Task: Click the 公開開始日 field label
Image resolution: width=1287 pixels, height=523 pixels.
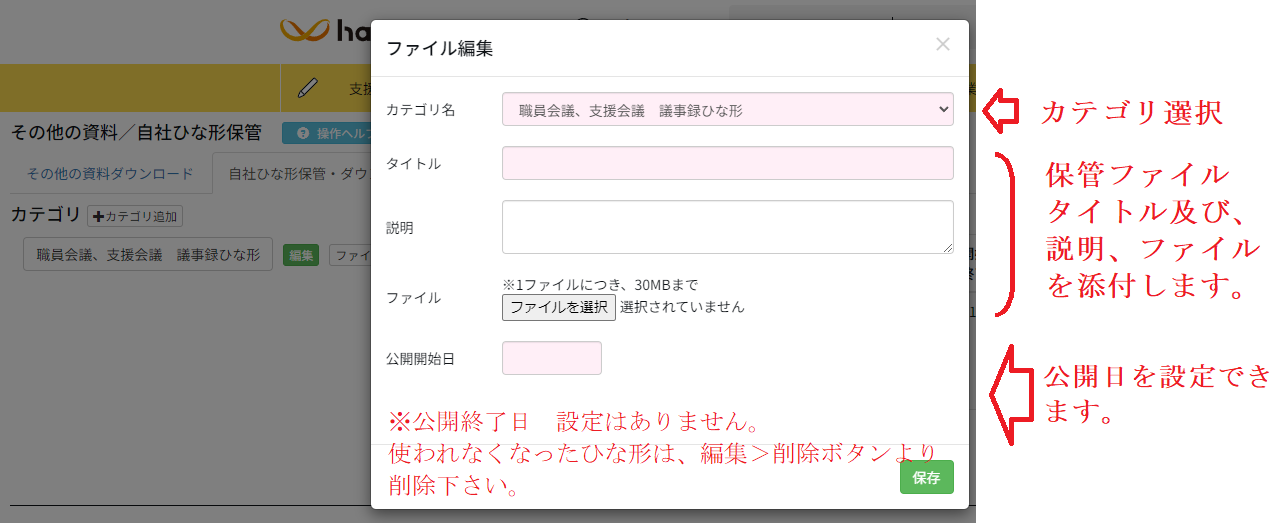Action: [420, 358]
